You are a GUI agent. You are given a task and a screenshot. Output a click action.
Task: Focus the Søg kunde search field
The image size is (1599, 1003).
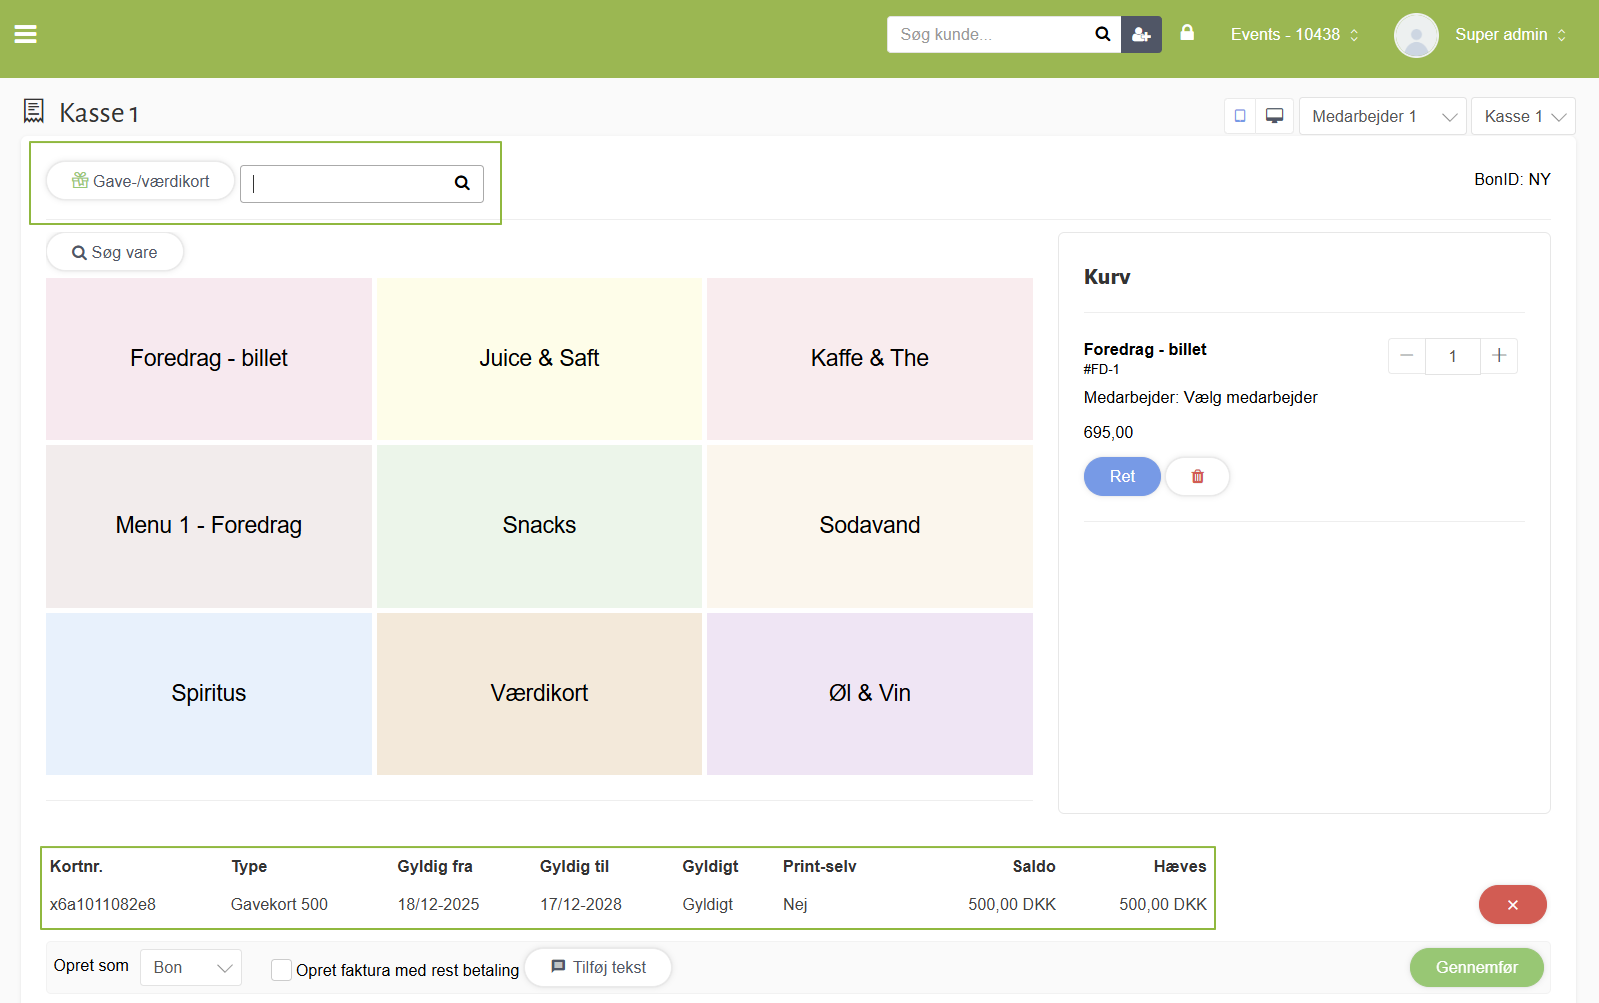point(990,34)
